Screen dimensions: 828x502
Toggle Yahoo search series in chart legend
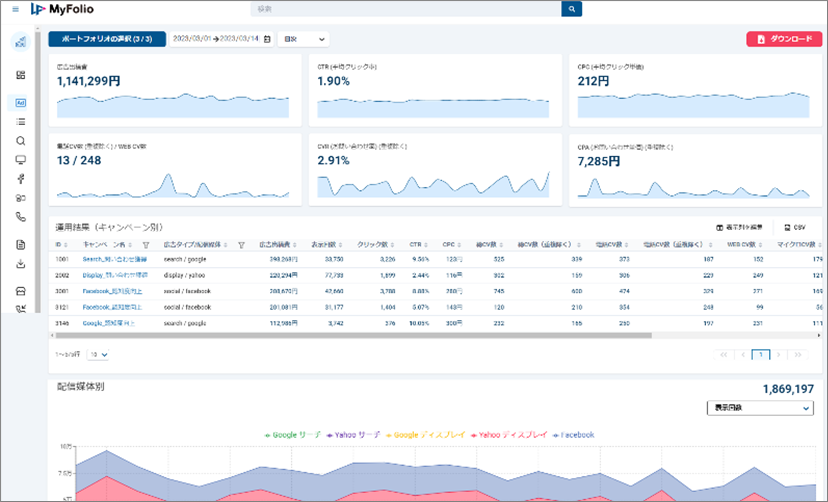coord(353,435)
